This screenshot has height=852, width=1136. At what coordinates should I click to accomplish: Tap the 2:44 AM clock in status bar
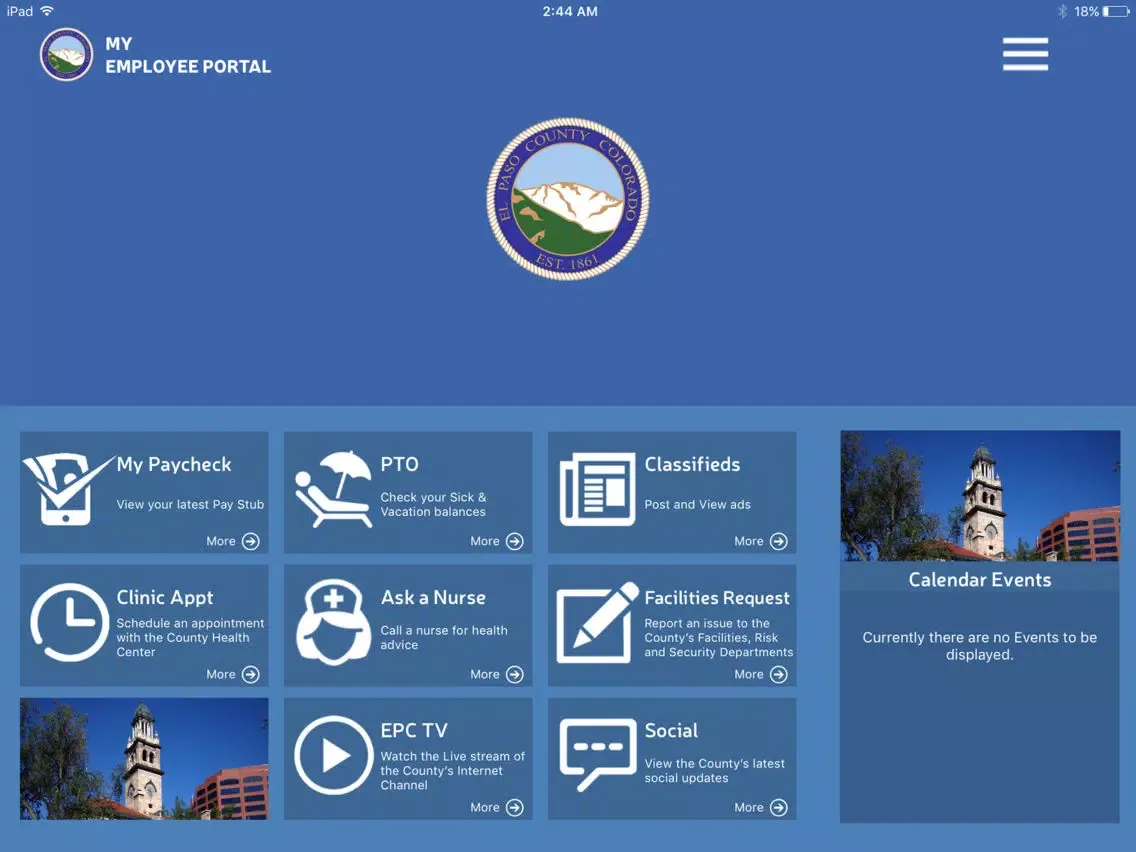(x=570, y=12)
